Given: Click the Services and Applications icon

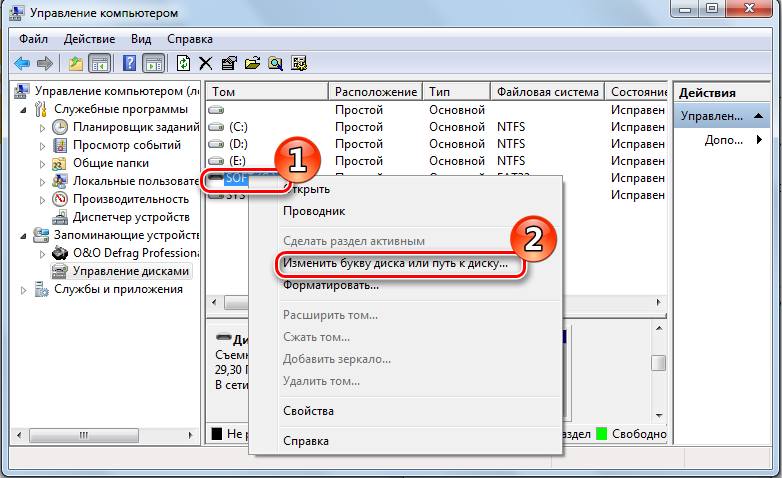Looking at the screenshot, I should (41, 289).
